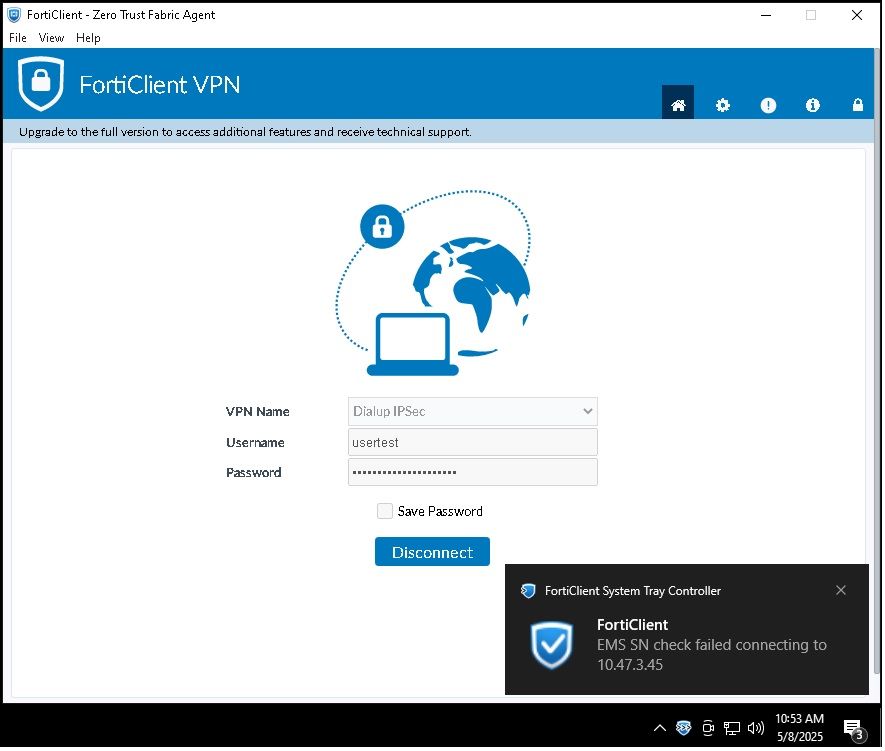This screenshot has height=751, width=885.
Task: Click the padlock icon in header
Action: click(x=860, y=105)
